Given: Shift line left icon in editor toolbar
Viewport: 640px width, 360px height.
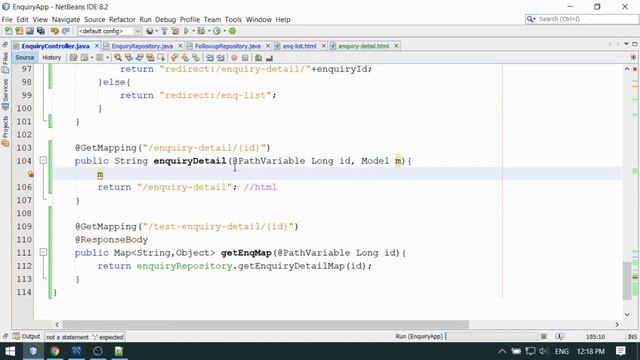Looking at the screenshot, I should (x=210, y=58).
